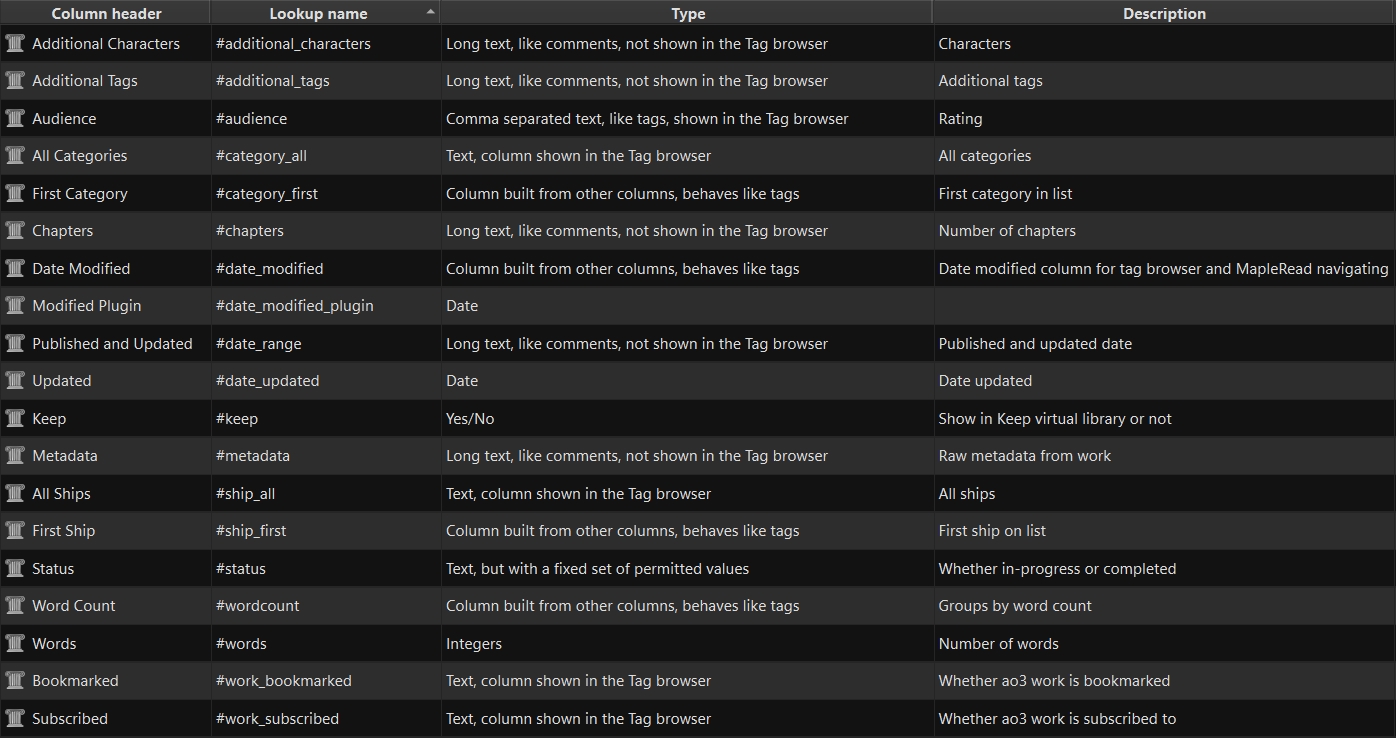Select the 'Raw metadata from work' description
This screenshot has height=738, width=1396.
[1025, 456]
